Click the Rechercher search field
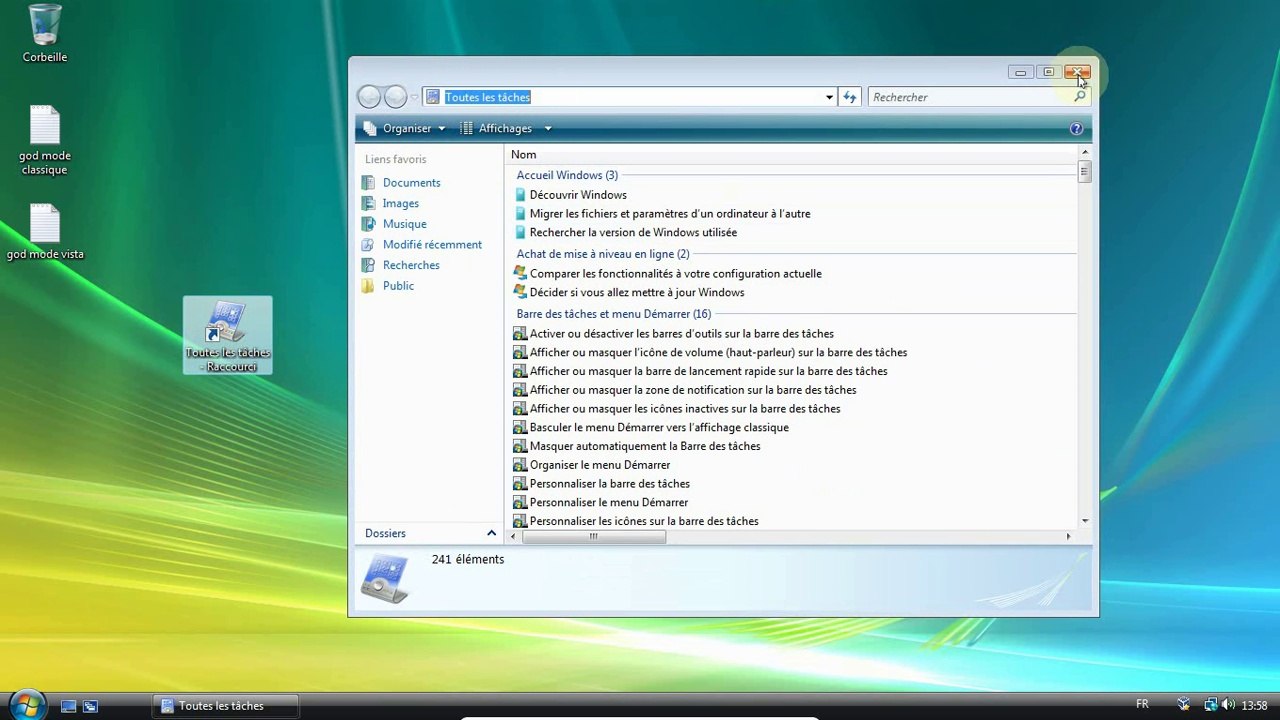Image resolution: width=1280 pixels, height=720 pixels. (x=970, y=97)
